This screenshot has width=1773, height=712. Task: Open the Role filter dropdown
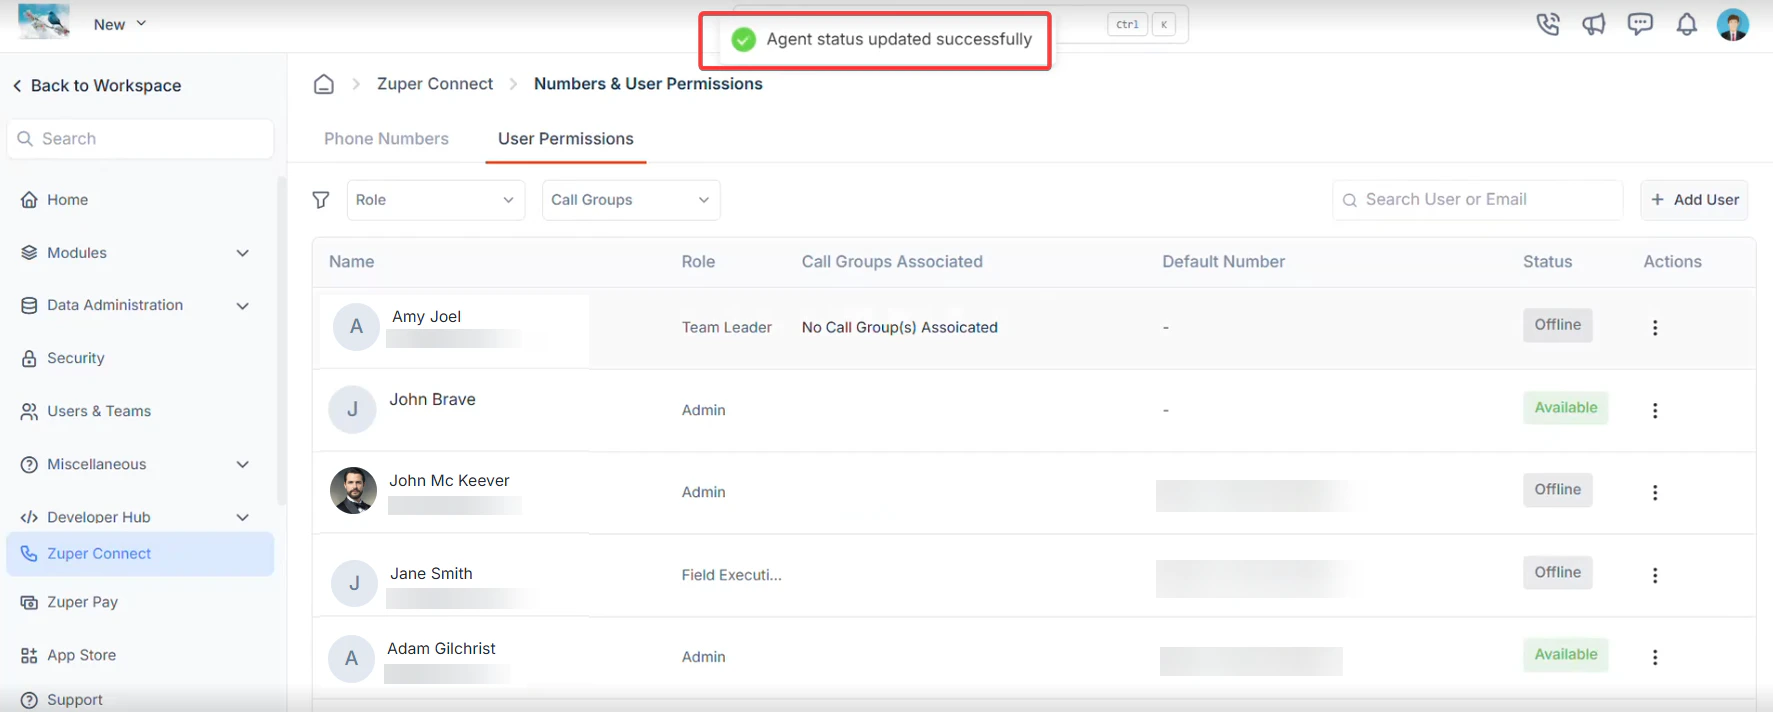[x=436, y=200]
